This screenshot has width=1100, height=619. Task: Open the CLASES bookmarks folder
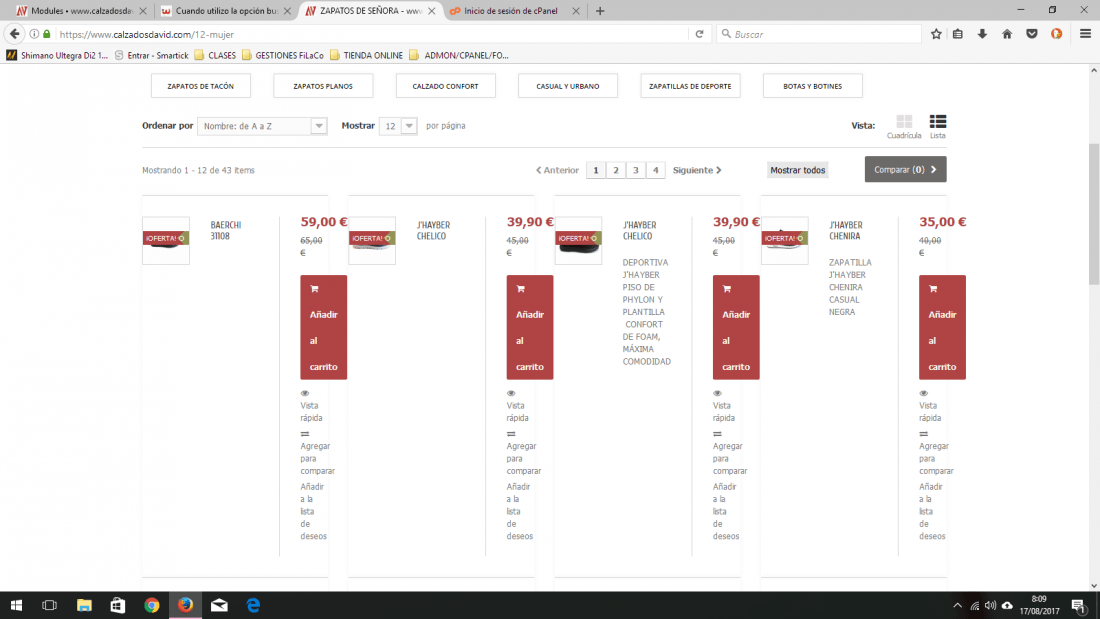point(215,55)
